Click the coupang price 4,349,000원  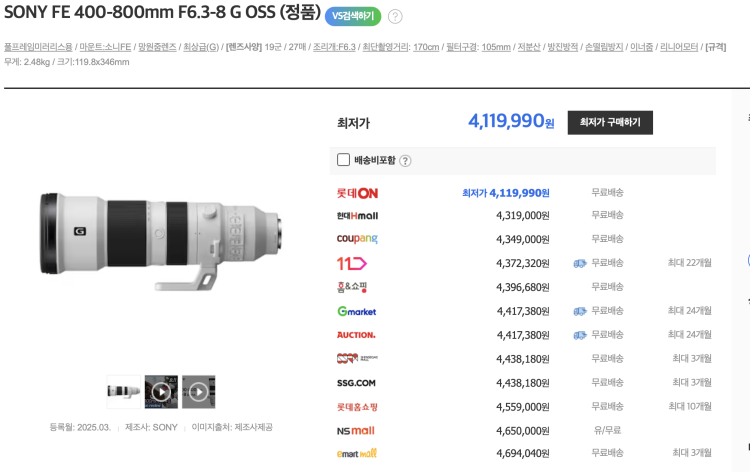point(523,239)
